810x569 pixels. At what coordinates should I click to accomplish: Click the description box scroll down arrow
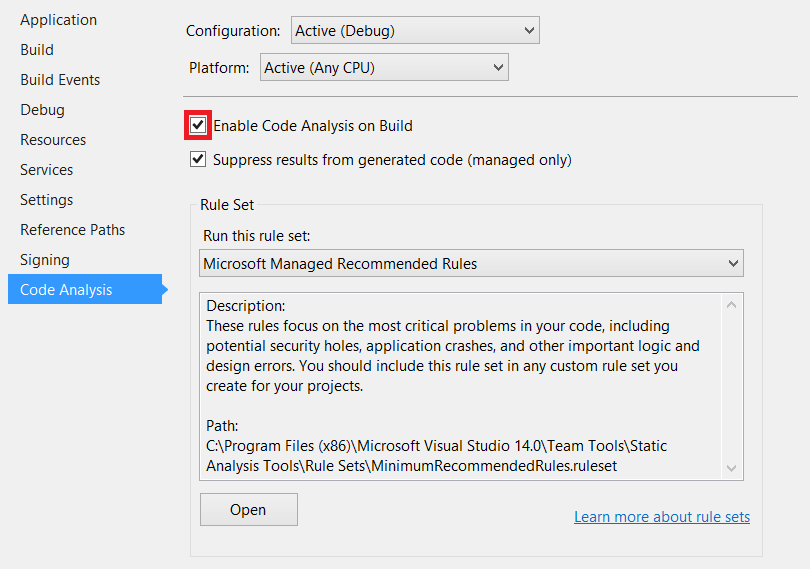tap(732, 468)
